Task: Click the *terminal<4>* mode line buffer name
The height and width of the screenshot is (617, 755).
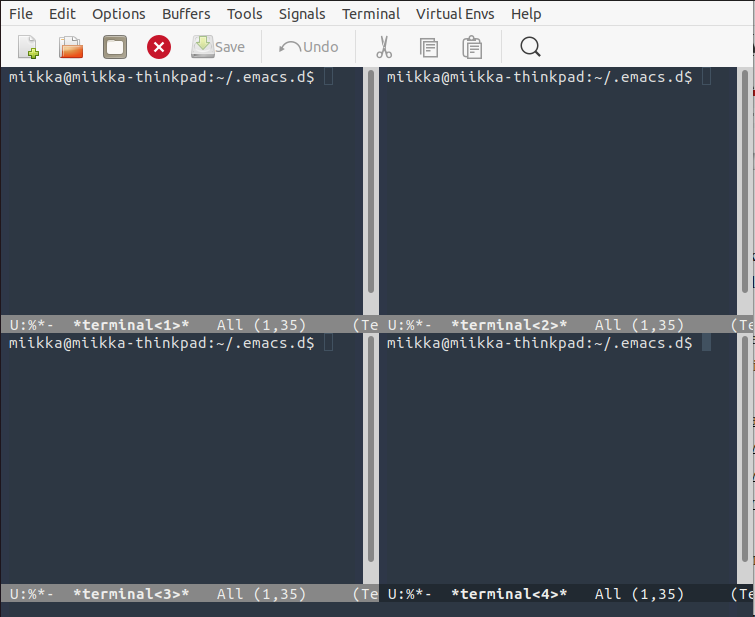Action: point(509,594)
